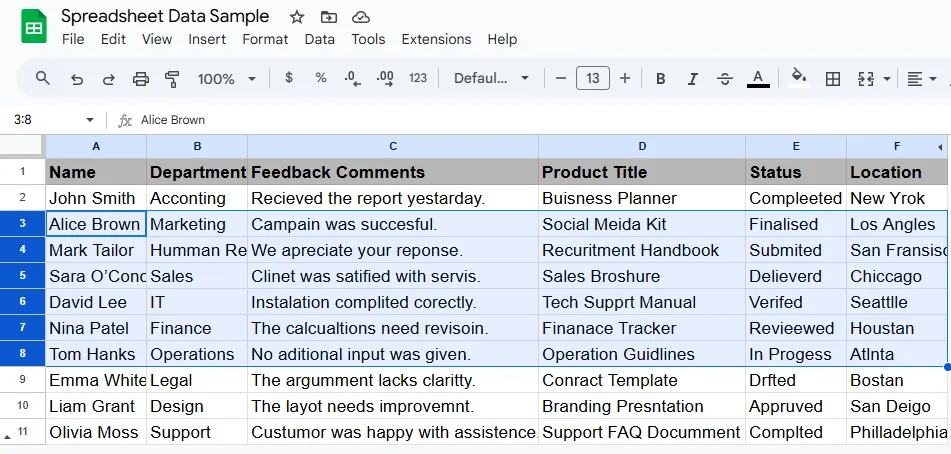Open the Help menu
Image resolution: width=951 pixels, height=454 pixels.
click(x=502, y=39)
